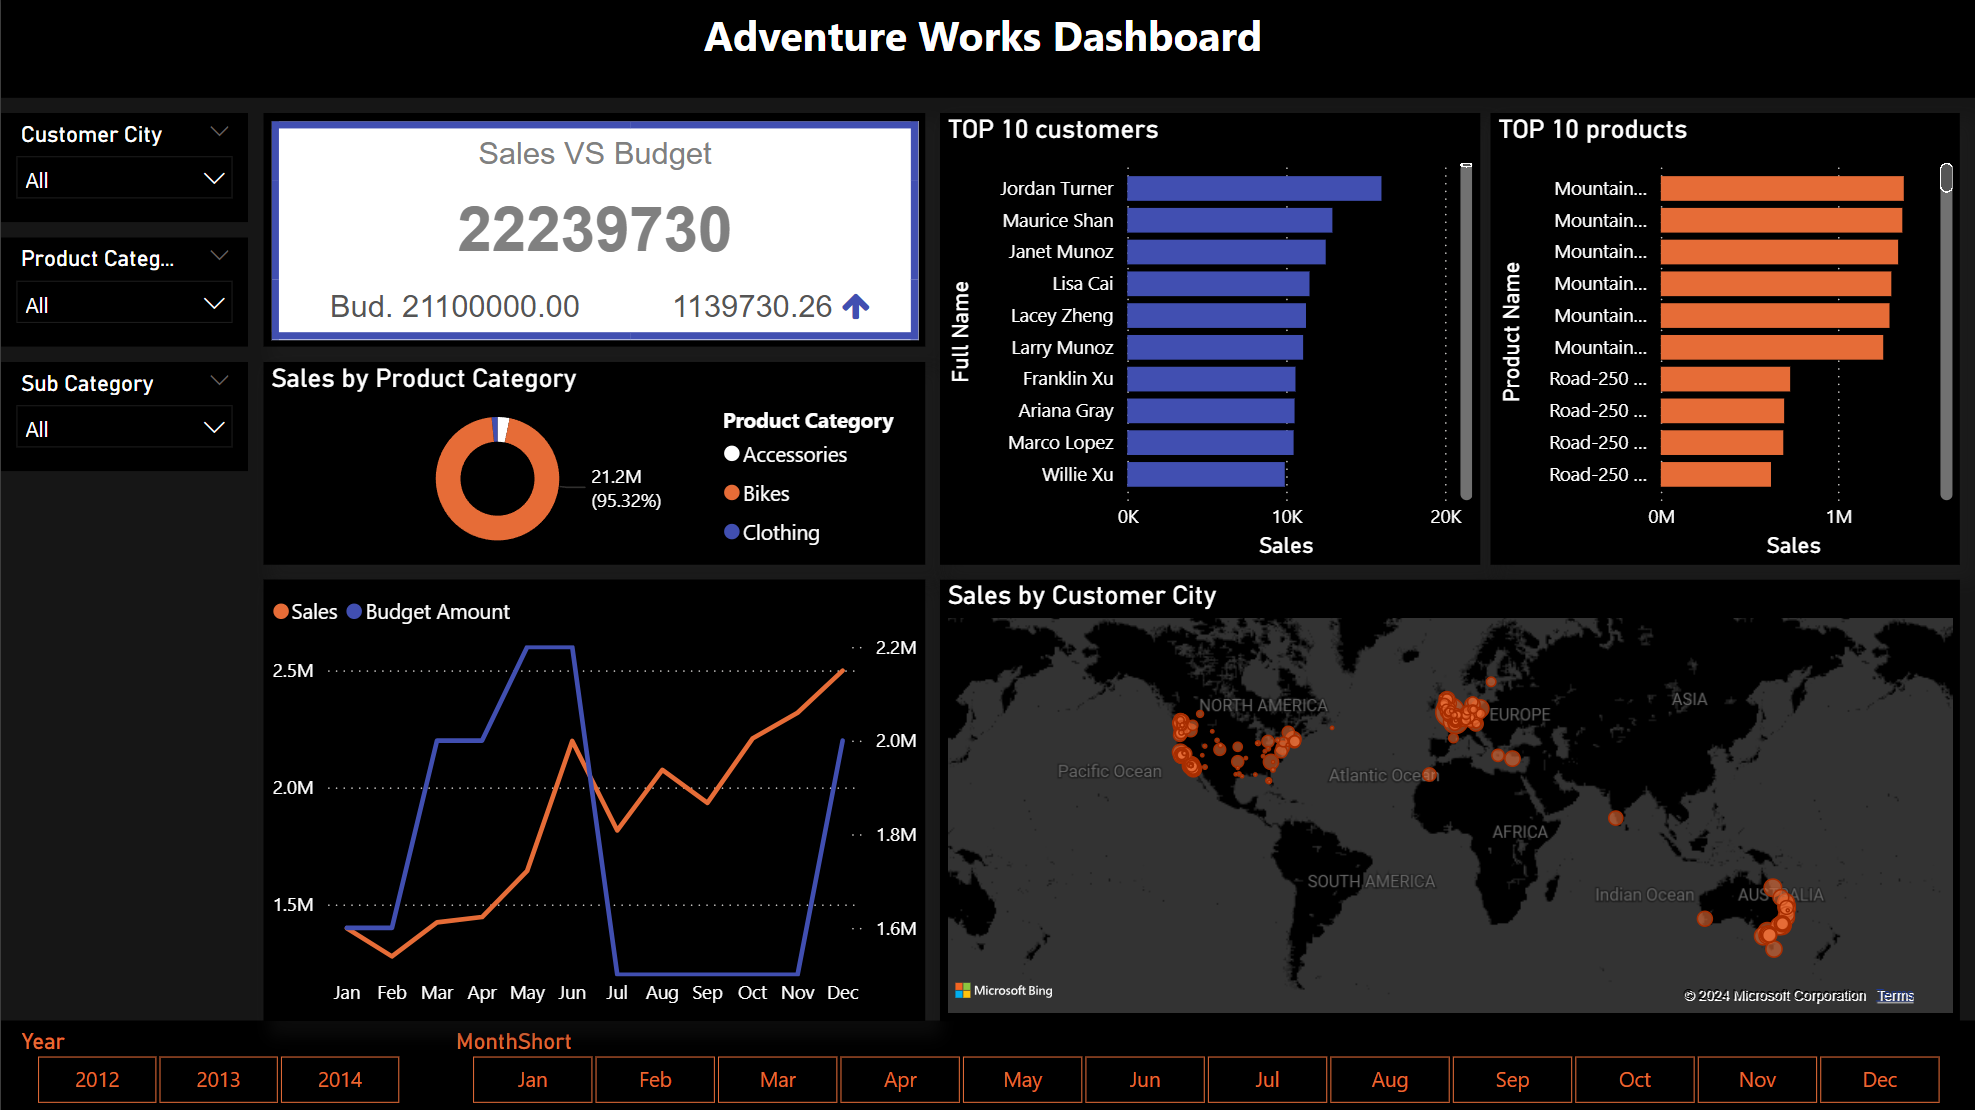Select year 2013 slicer
The height and width of the screenshot is (1110, 1975).
218,1079
